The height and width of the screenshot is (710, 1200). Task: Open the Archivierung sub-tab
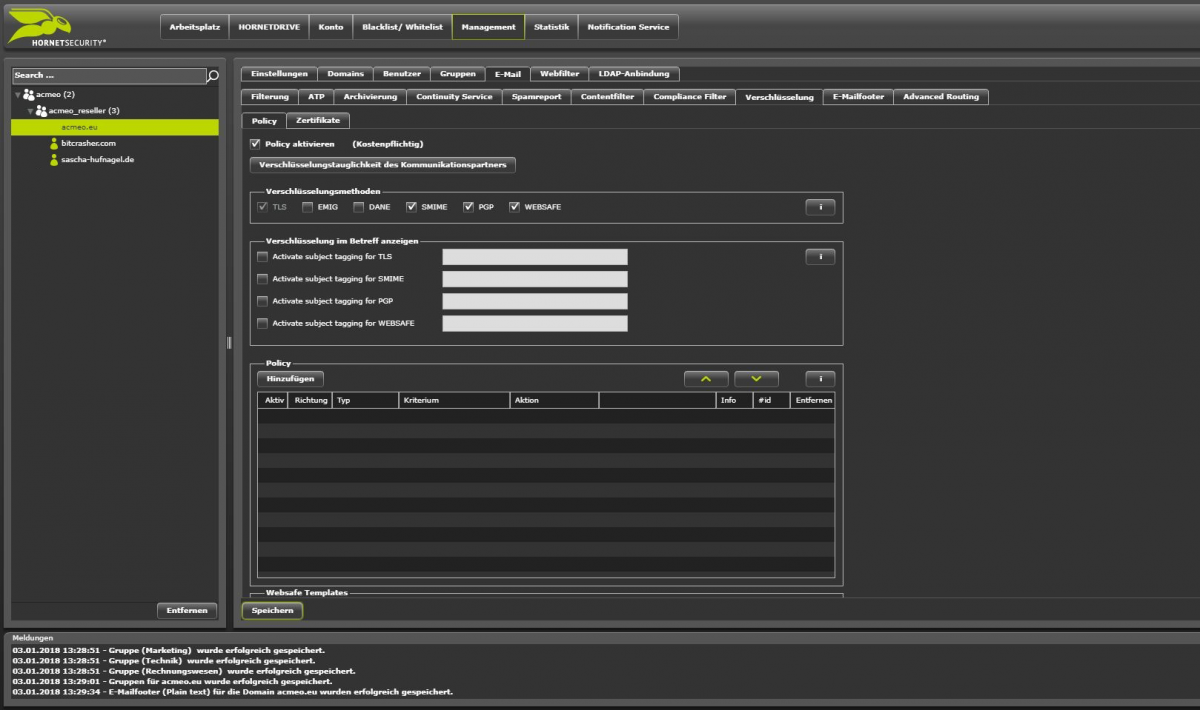coord(370,97)
